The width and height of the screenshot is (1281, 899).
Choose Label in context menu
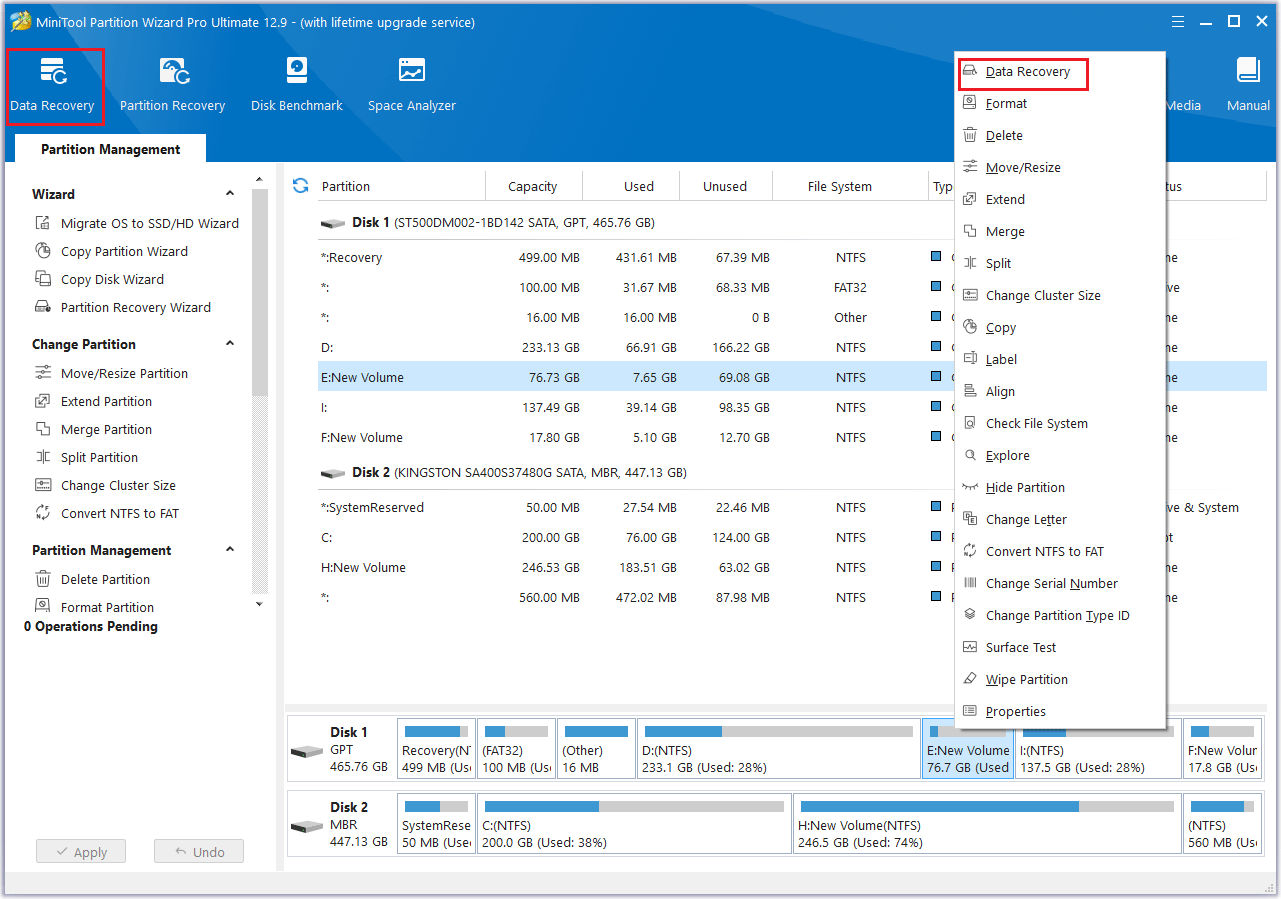point(1060,360)
